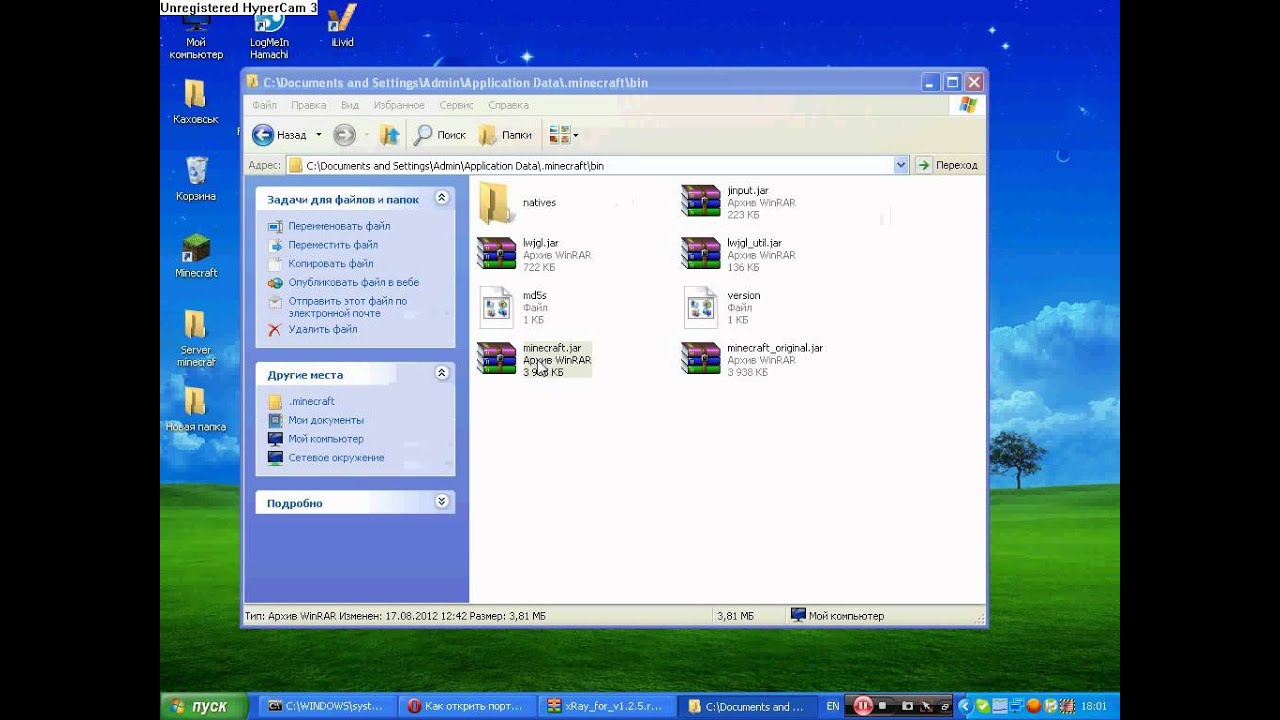Click Копировать файл task link
The width and height of the screenshot is (1280, 720).
[x=331, y=263]
